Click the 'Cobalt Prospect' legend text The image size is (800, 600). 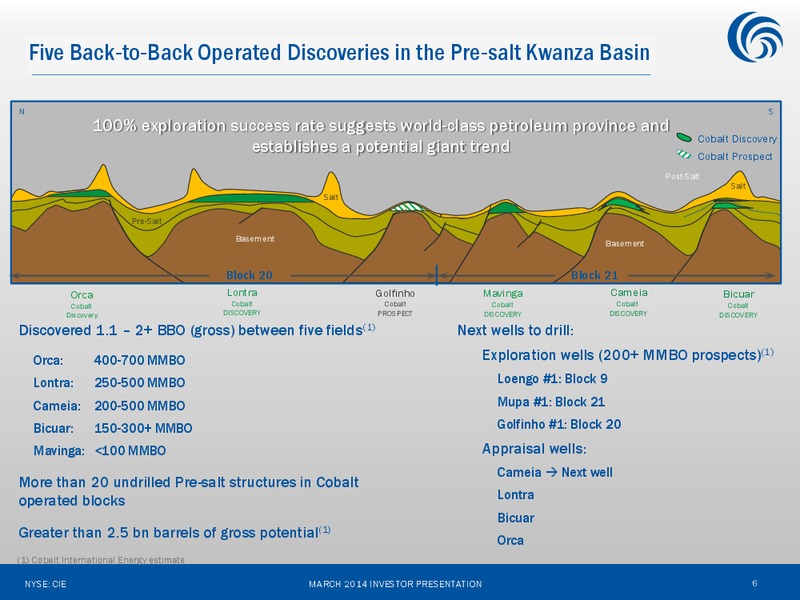point(735,156)
